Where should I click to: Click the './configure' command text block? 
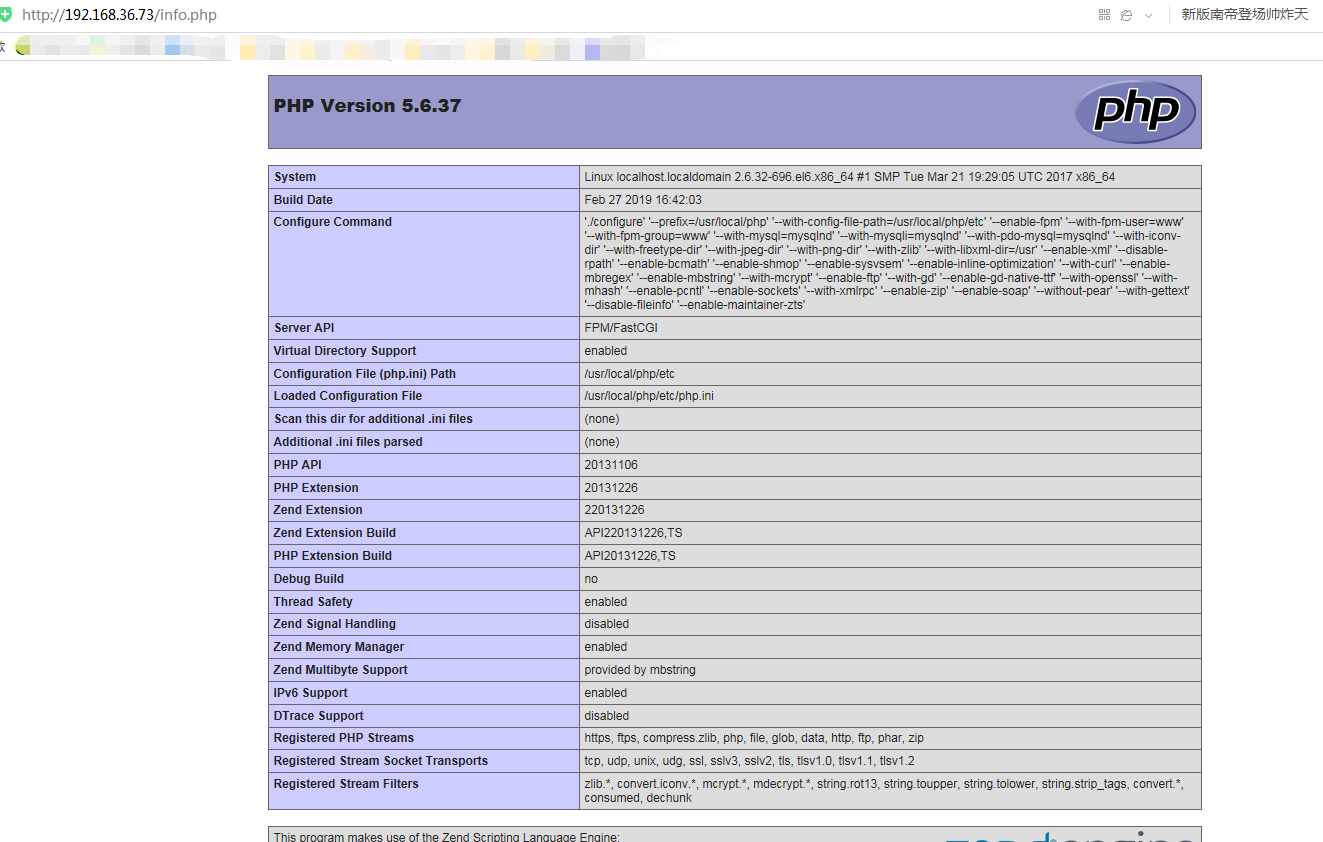pos(887,264)
